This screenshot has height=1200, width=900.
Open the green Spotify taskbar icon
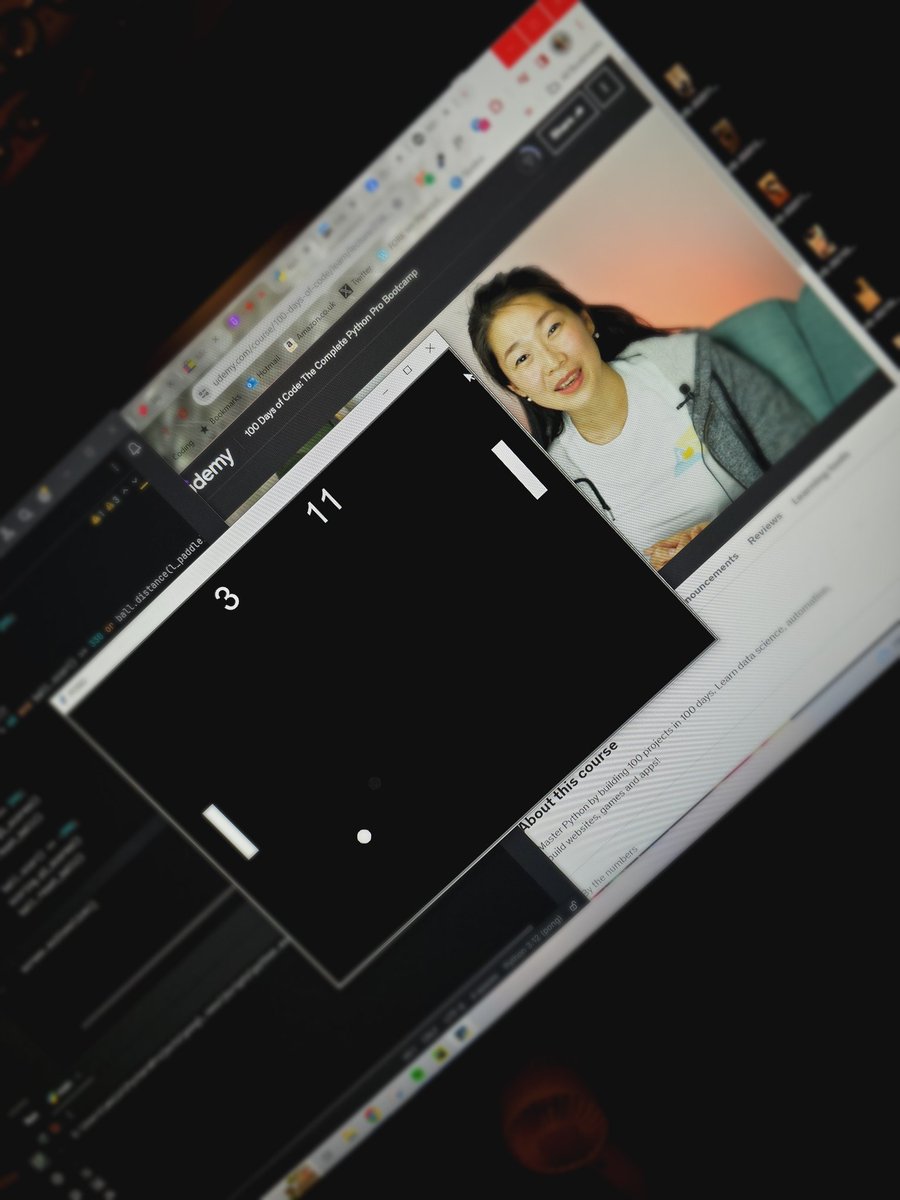point(417,1075)
